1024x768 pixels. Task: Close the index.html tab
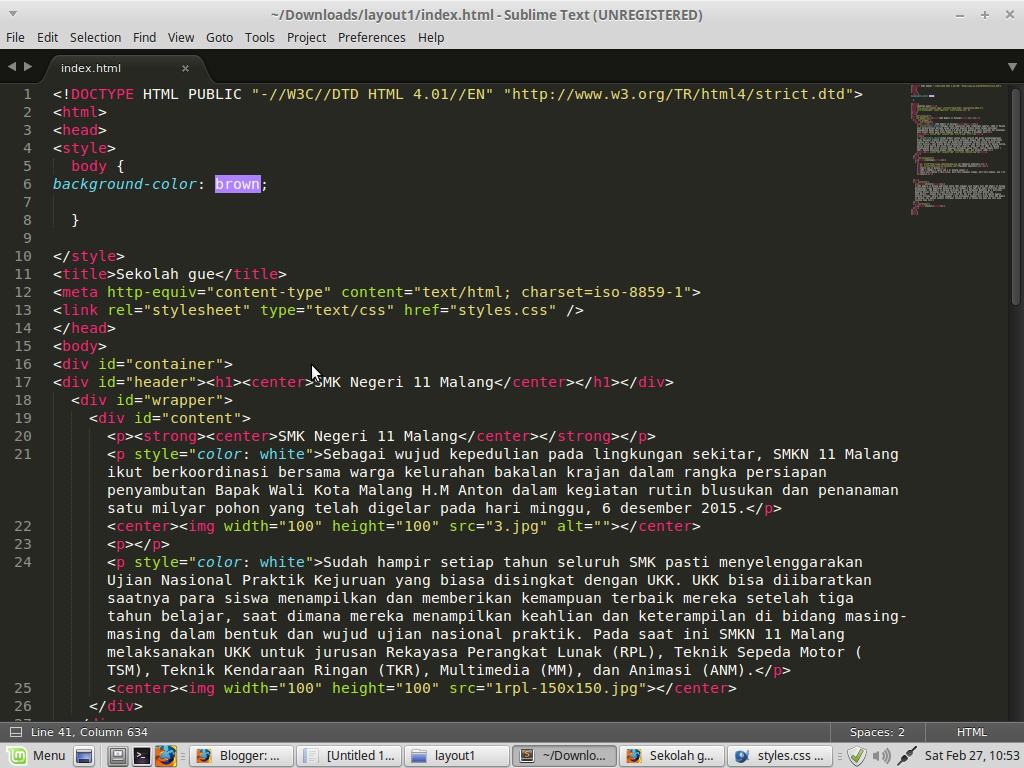click(x=185, y=68)
